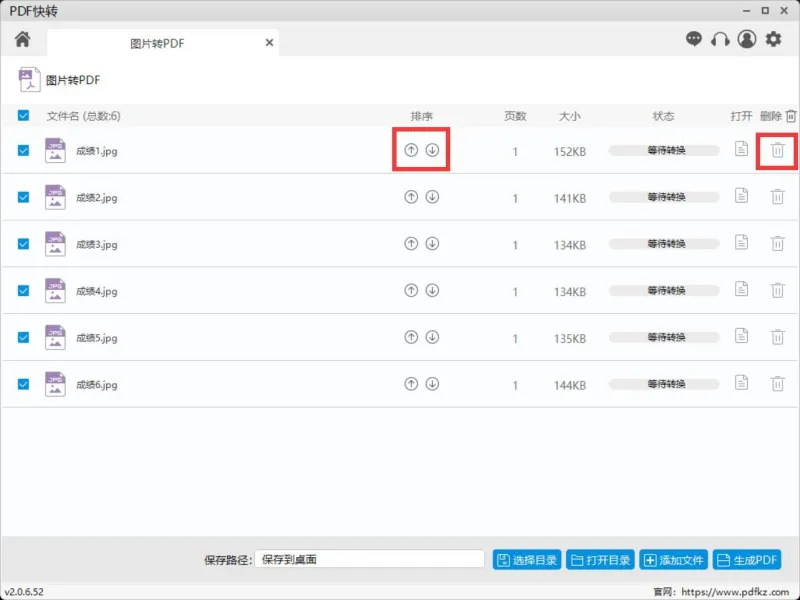Click the 保存路径 input field
Image resolution: width=800 pixels, height=600 pixels.
[369, 559]
